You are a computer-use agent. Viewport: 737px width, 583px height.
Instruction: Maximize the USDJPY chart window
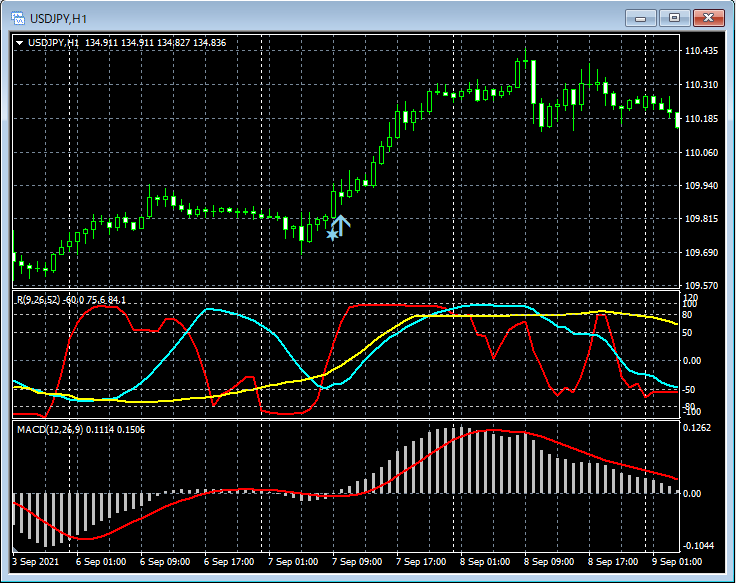(674, 18)
